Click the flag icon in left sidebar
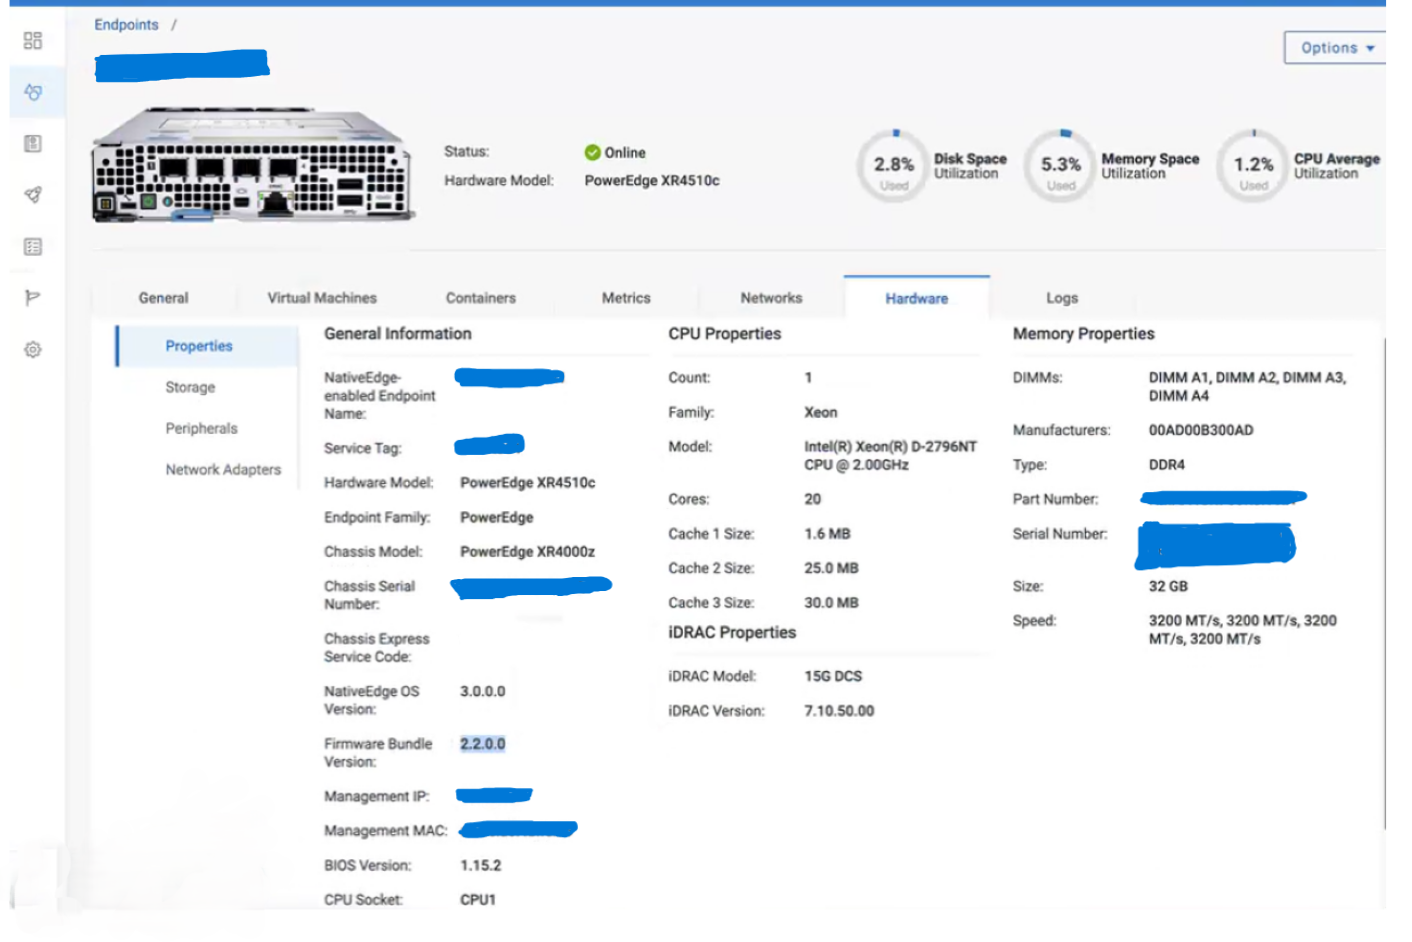This screenshot has height=942, width=1412. pyautogui.click(x=33, y=298)
